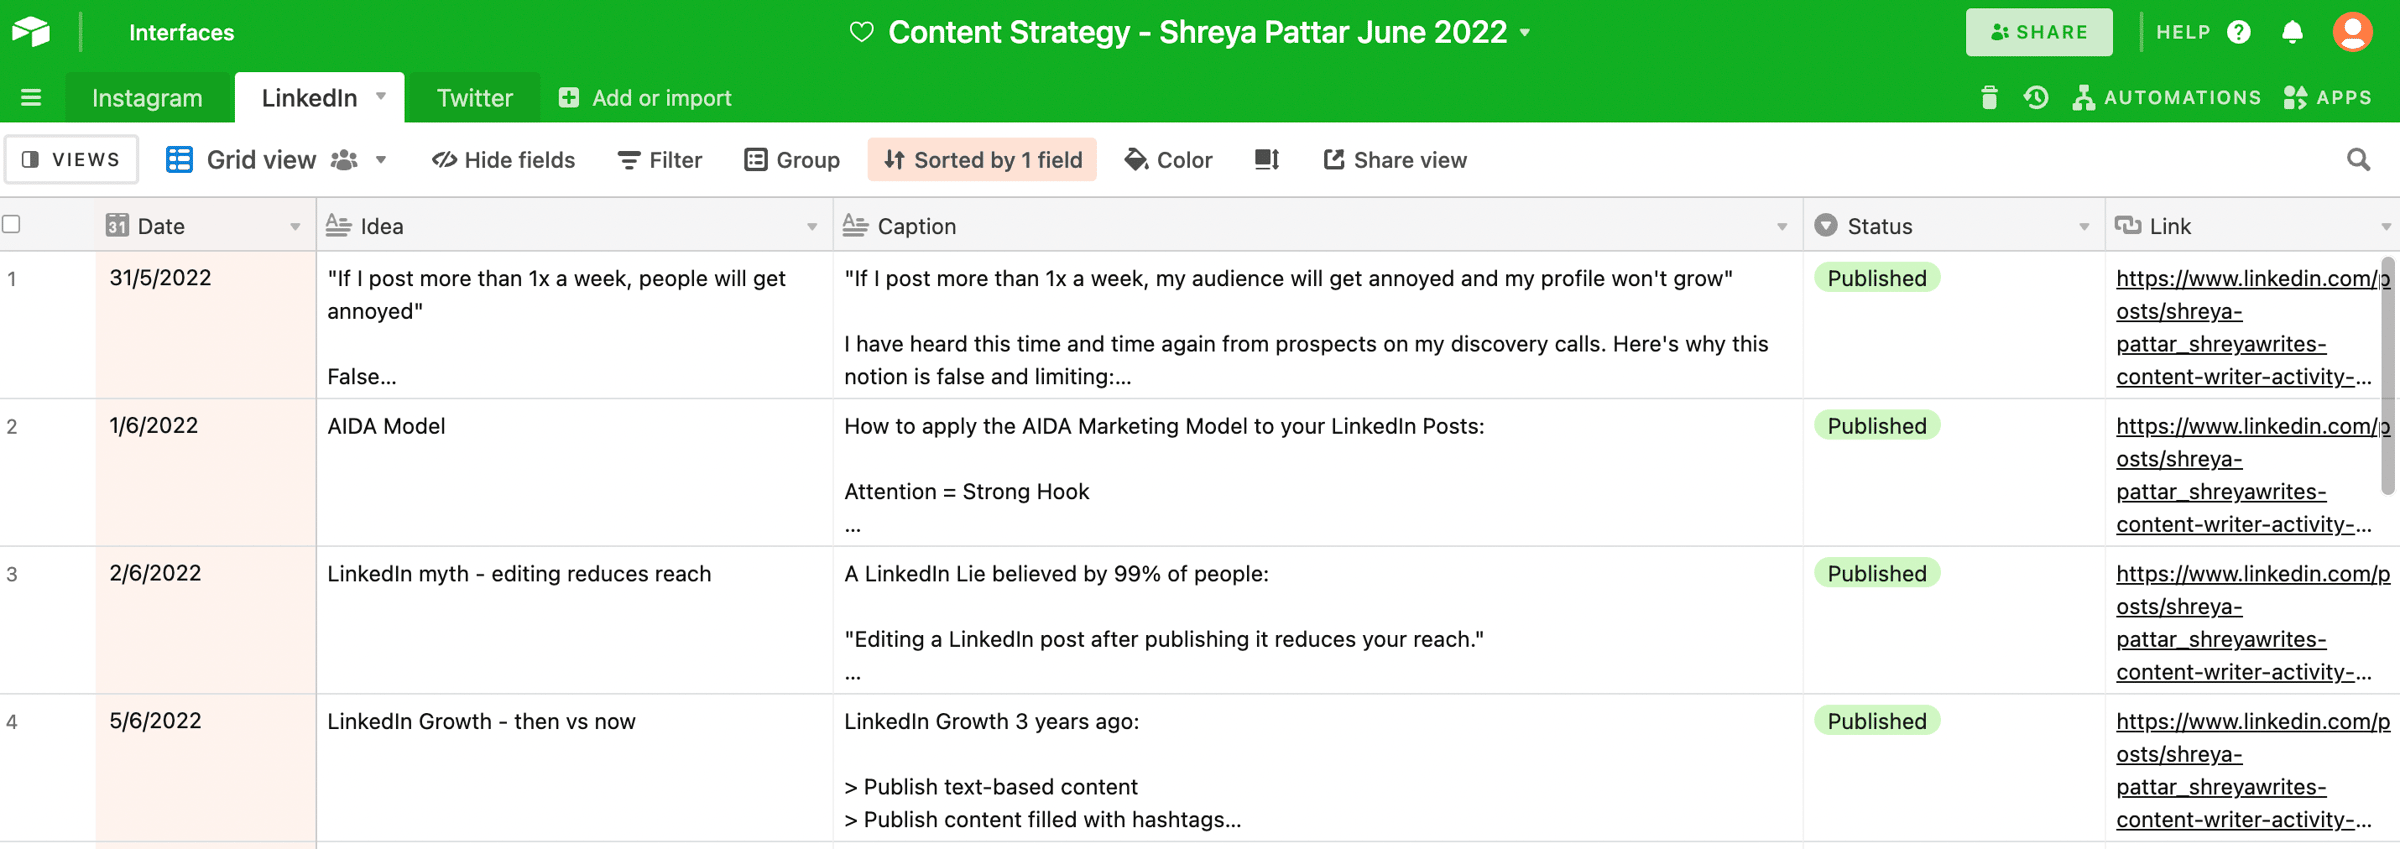Open the Group options
Viewport: 2400px width, 849px height.
point(792,160)
